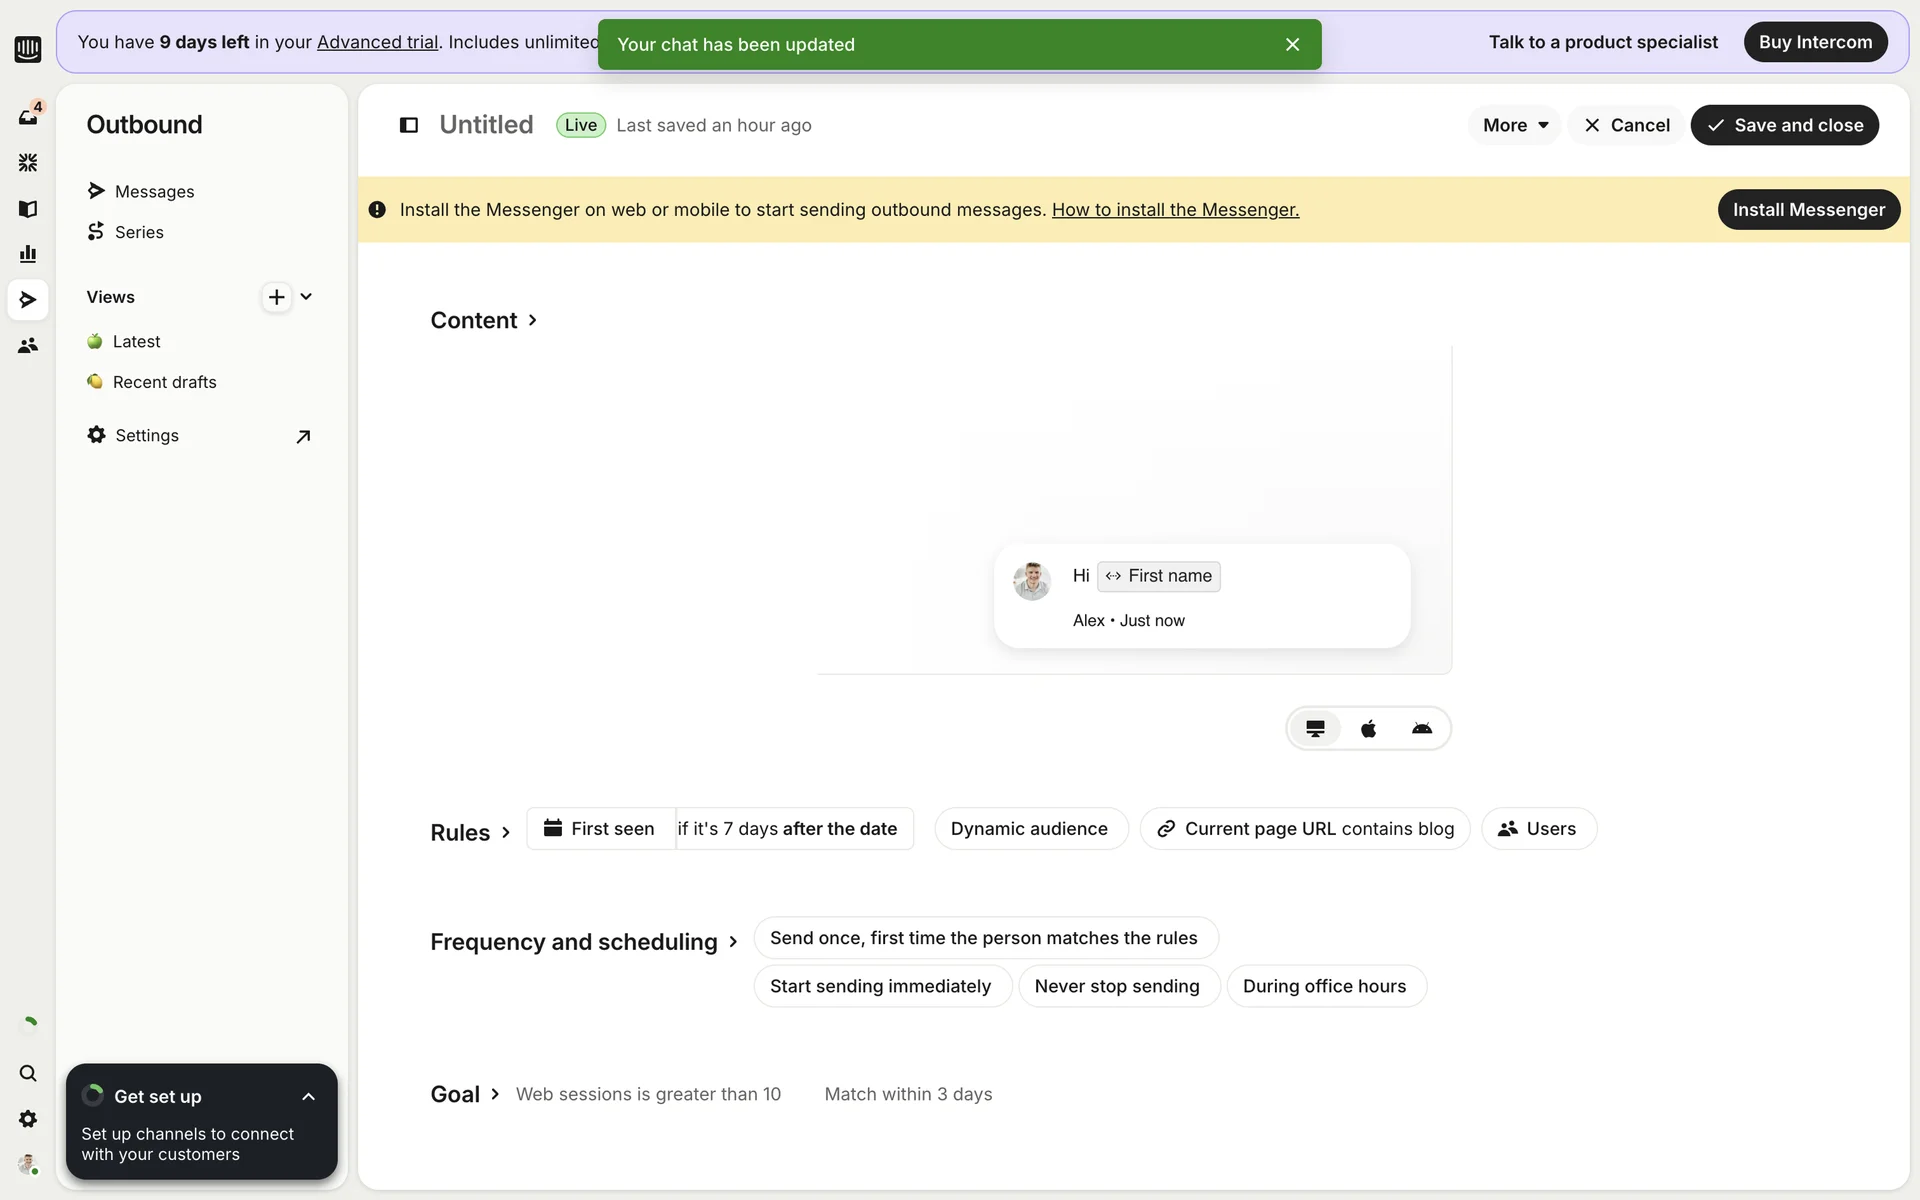Dismiss the chat updated notification
The height and width of the screenshot is (1200, 1920).
[1292, 45]
